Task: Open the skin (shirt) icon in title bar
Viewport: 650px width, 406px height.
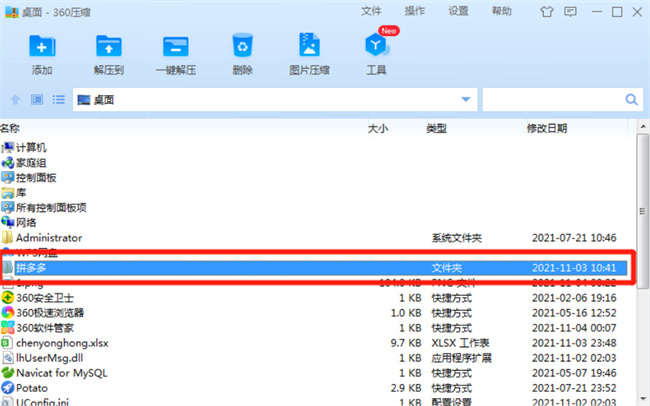Action: (547, 12)
